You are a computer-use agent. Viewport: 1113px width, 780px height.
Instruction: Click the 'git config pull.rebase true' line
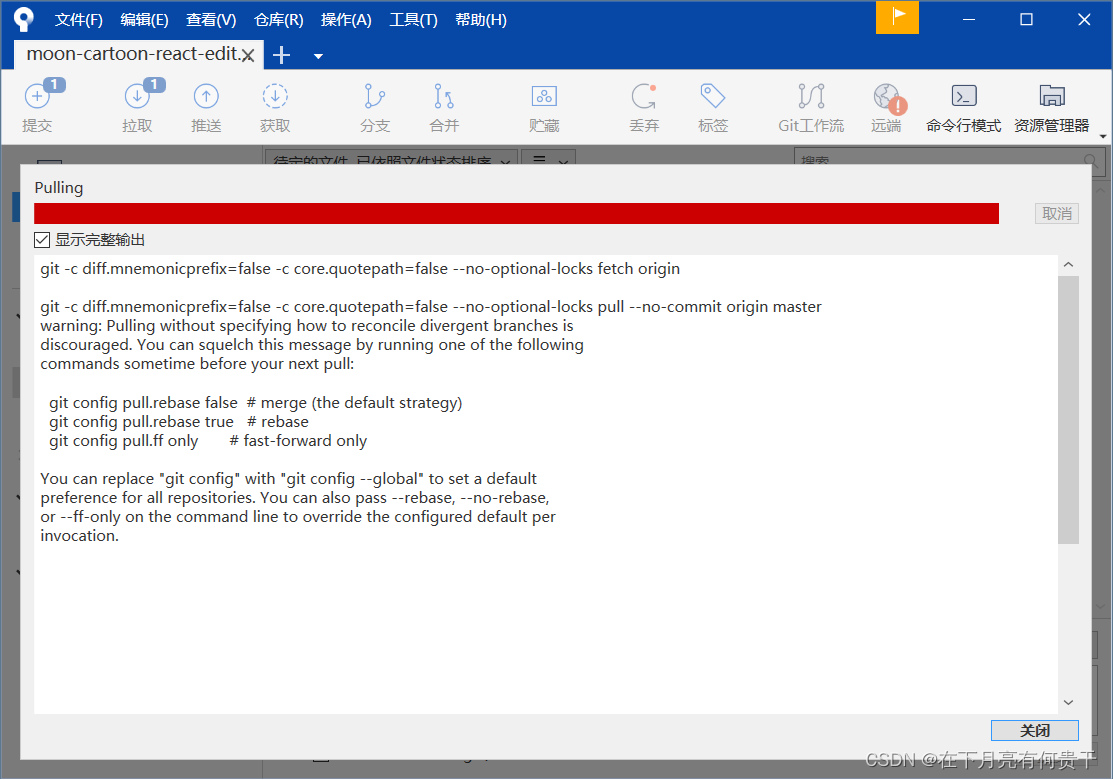click(x=179, y=422)
